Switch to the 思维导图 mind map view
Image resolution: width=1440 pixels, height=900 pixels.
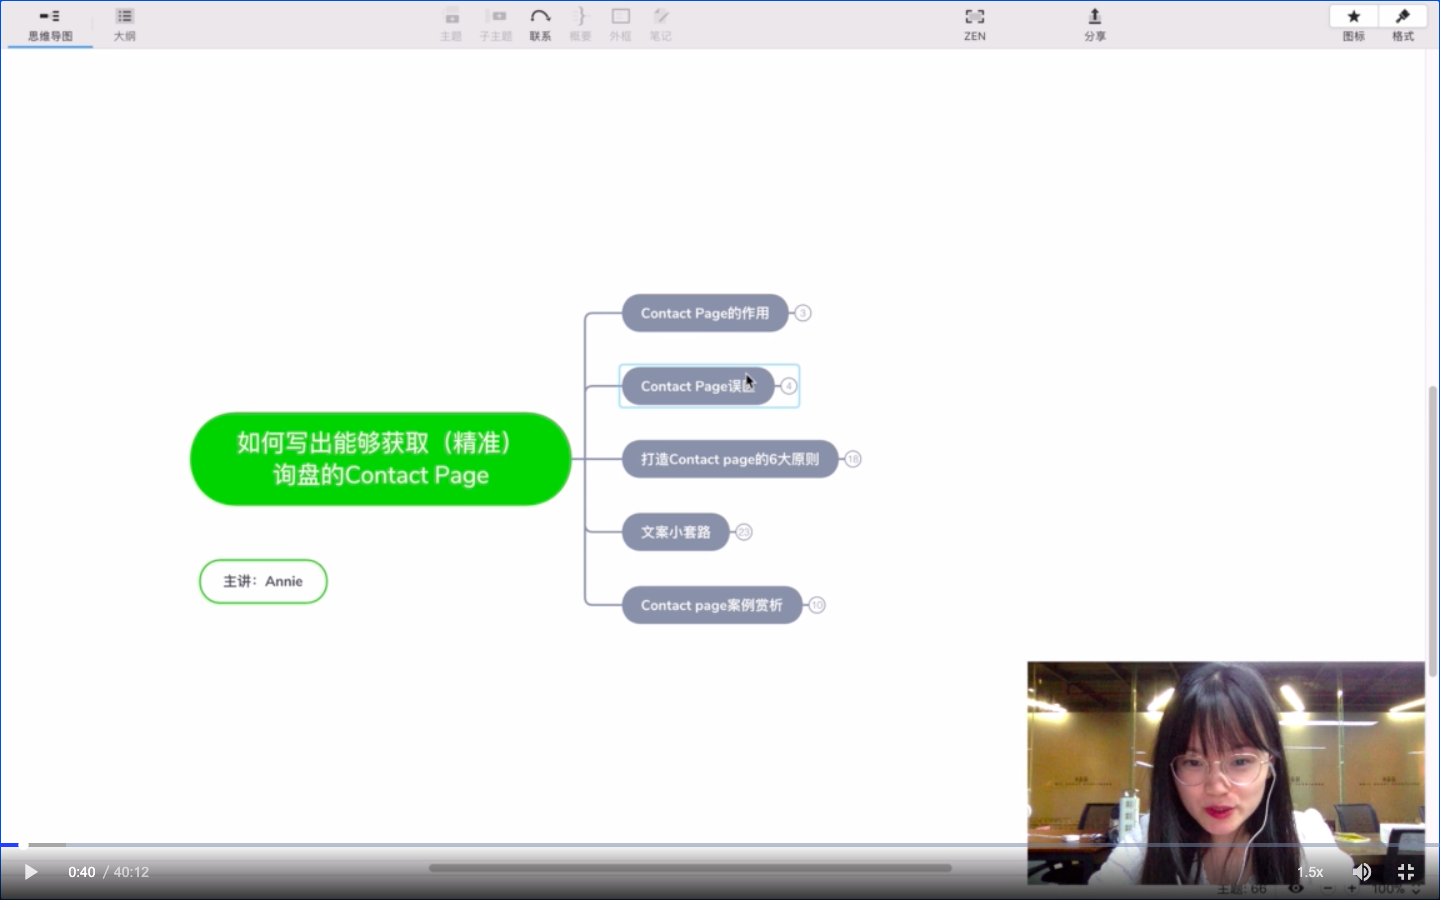(x=50, y=25)
